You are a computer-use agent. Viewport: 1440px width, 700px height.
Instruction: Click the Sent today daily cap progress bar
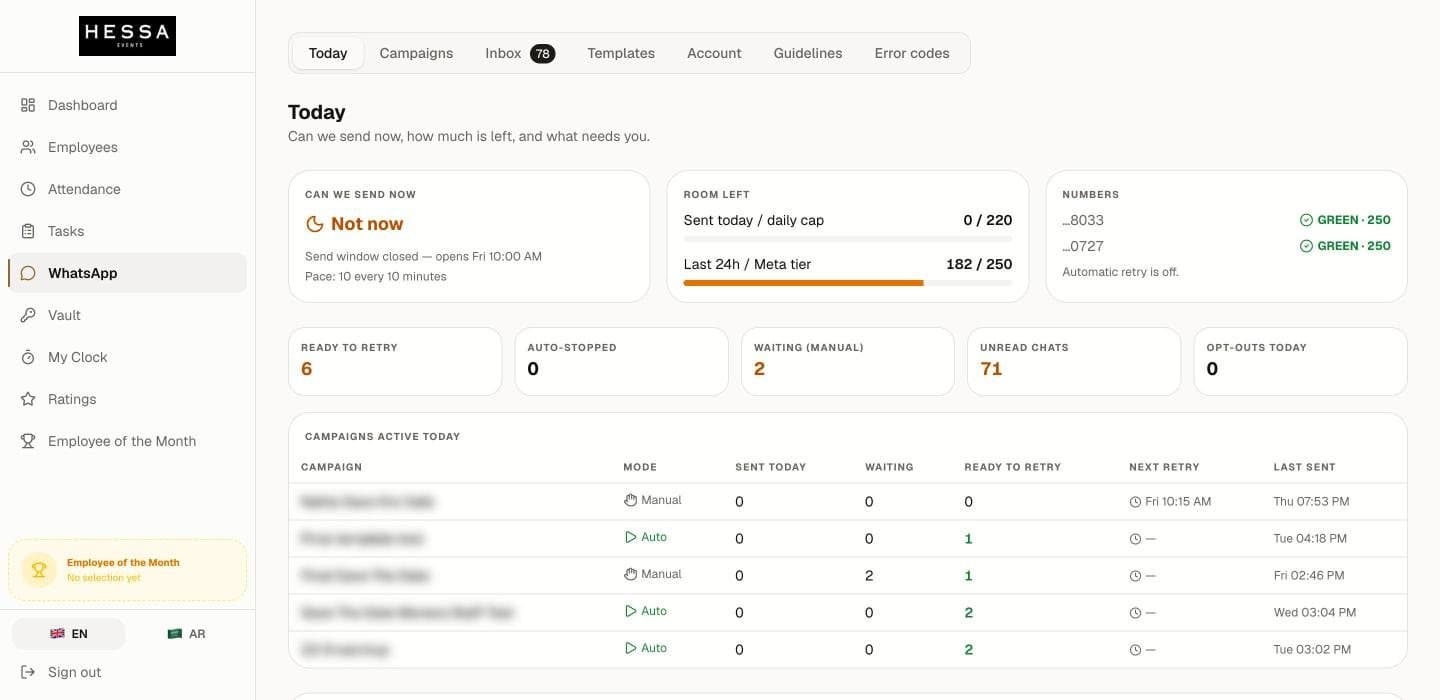click(848, 239)
